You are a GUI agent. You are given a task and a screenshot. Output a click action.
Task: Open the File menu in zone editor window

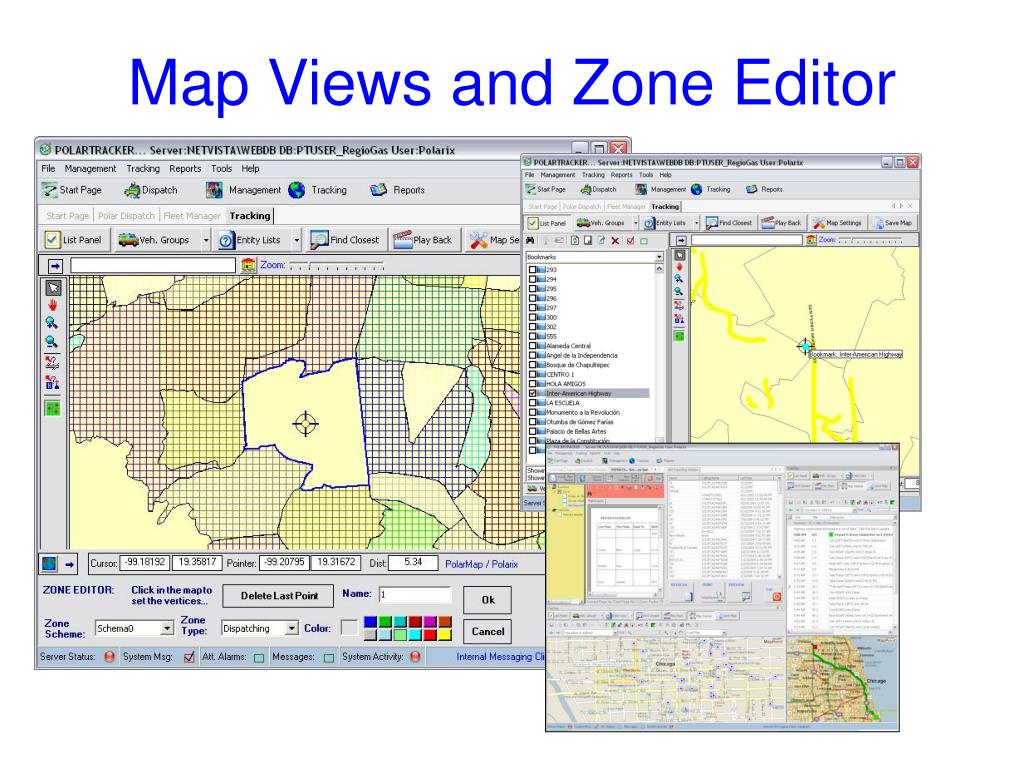(48, 168)
